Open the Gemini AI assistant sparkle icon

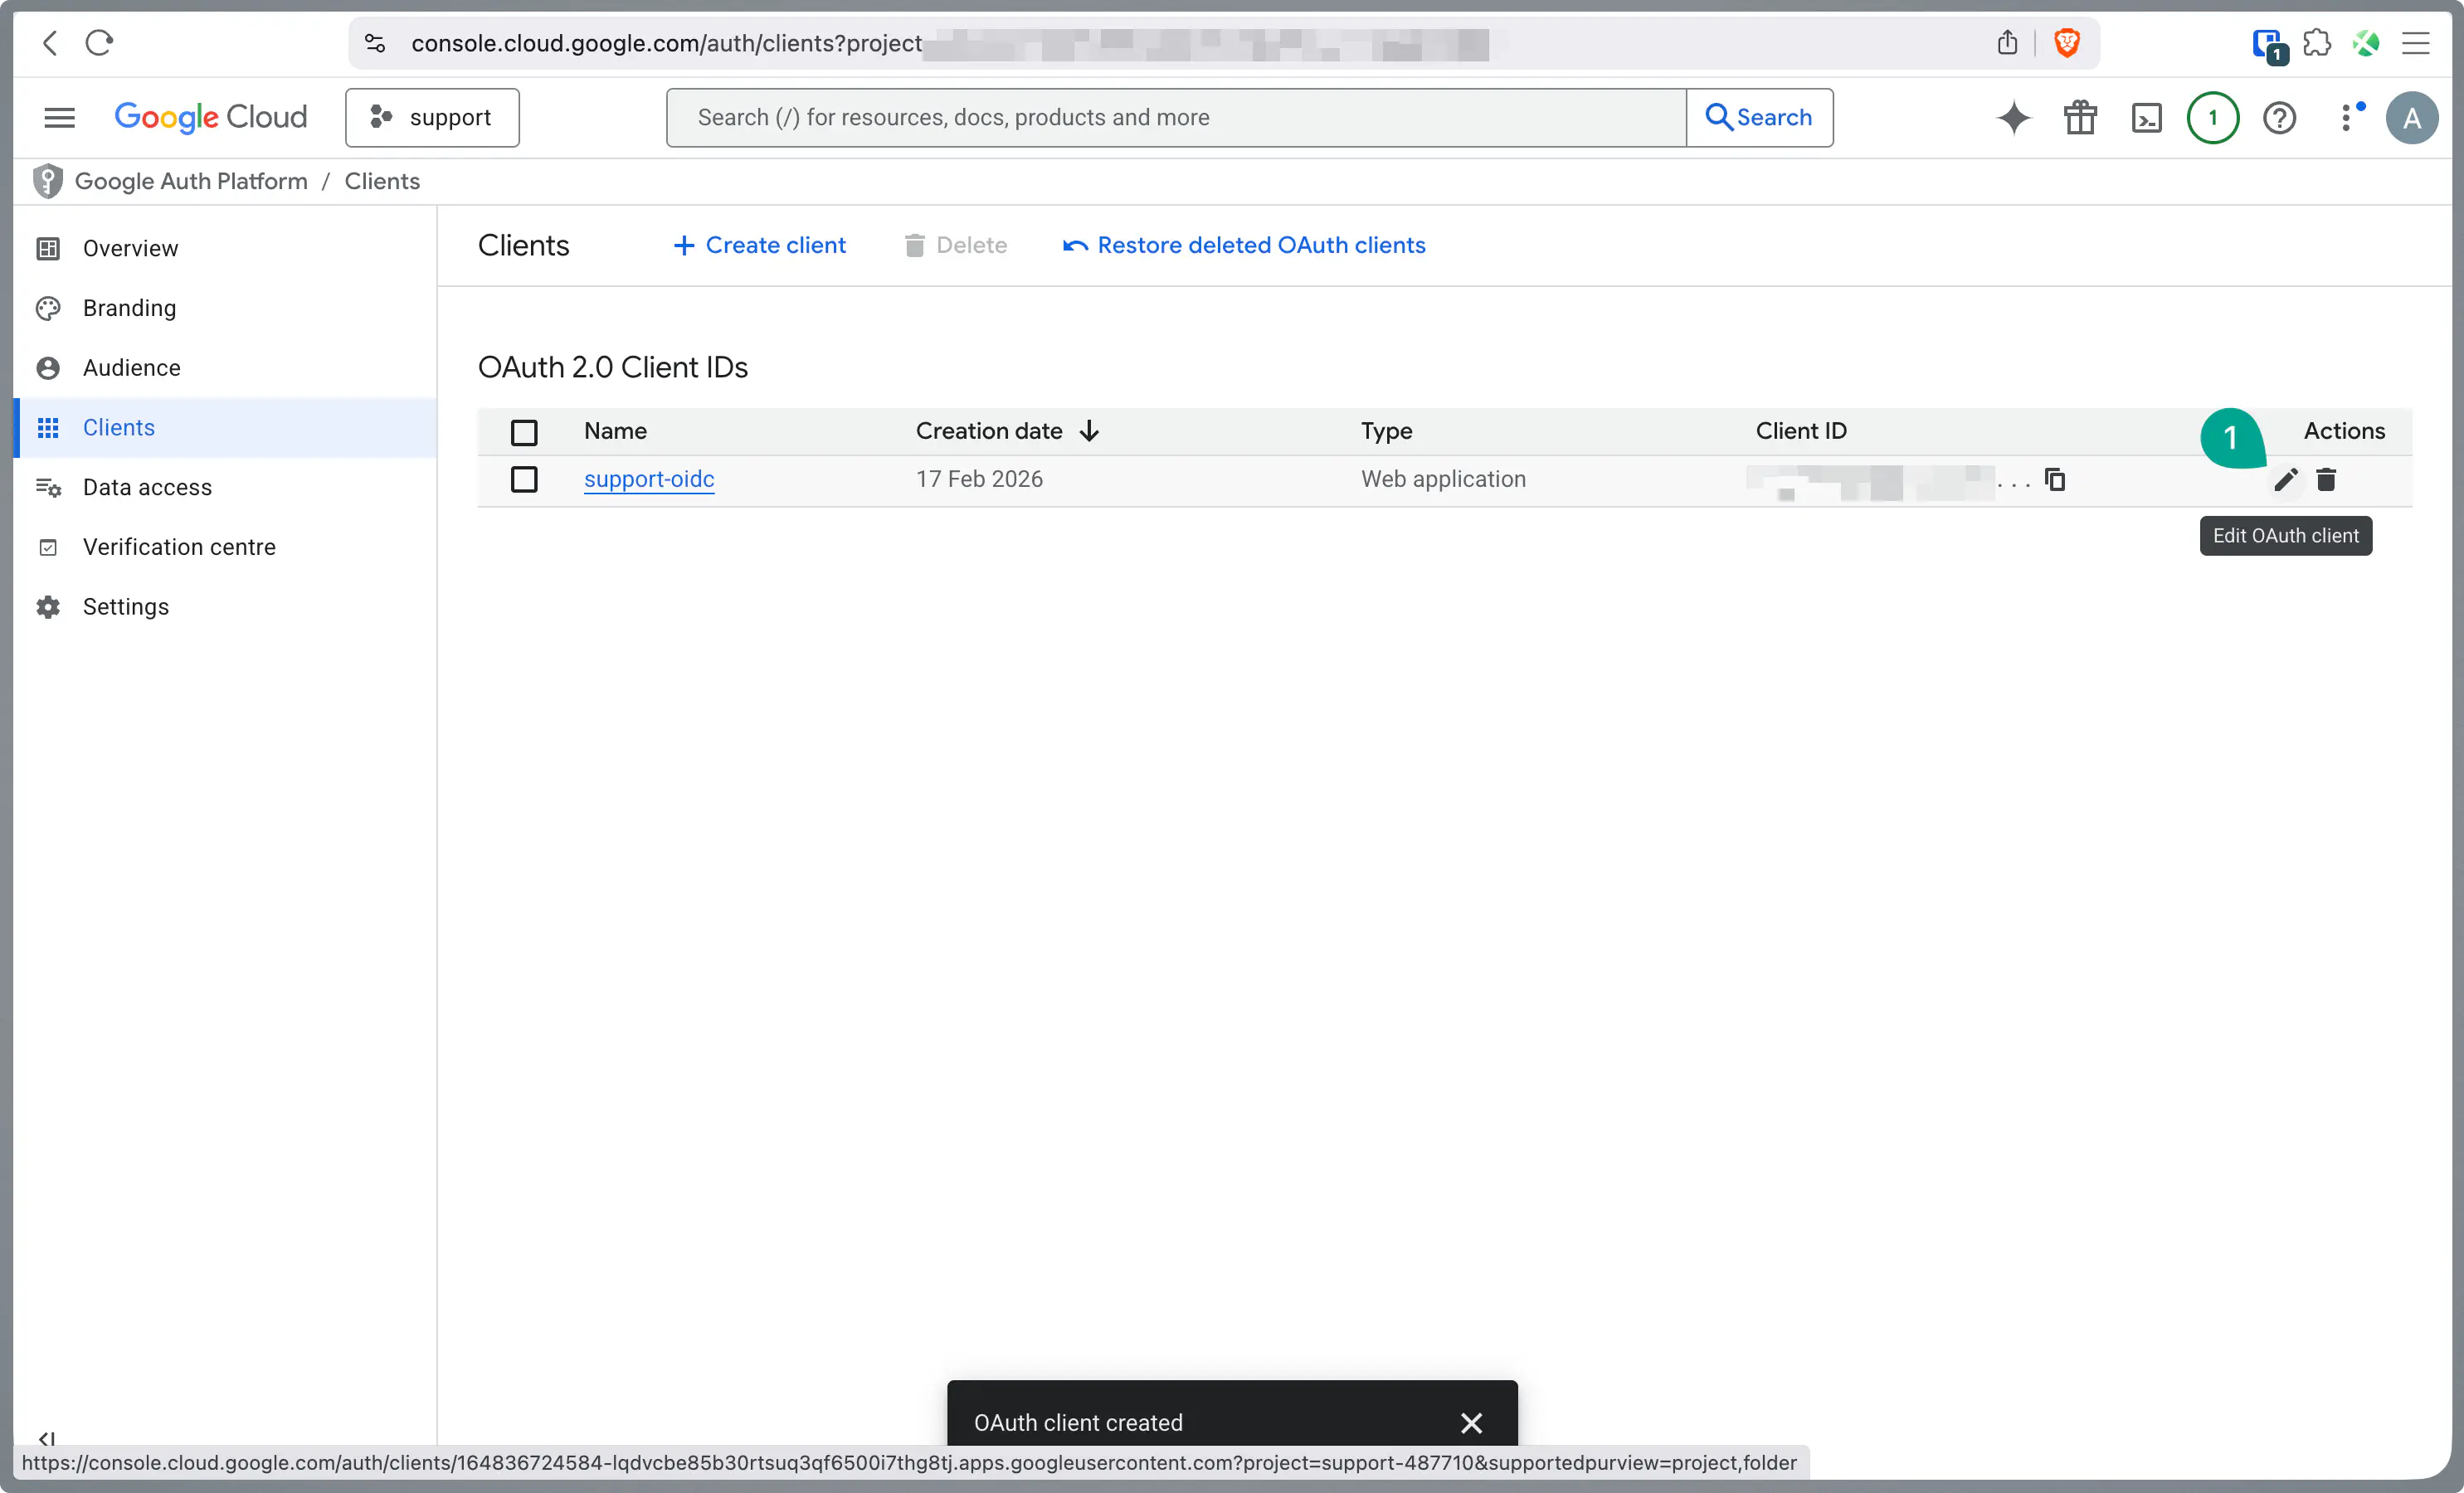pos(2013,118)
